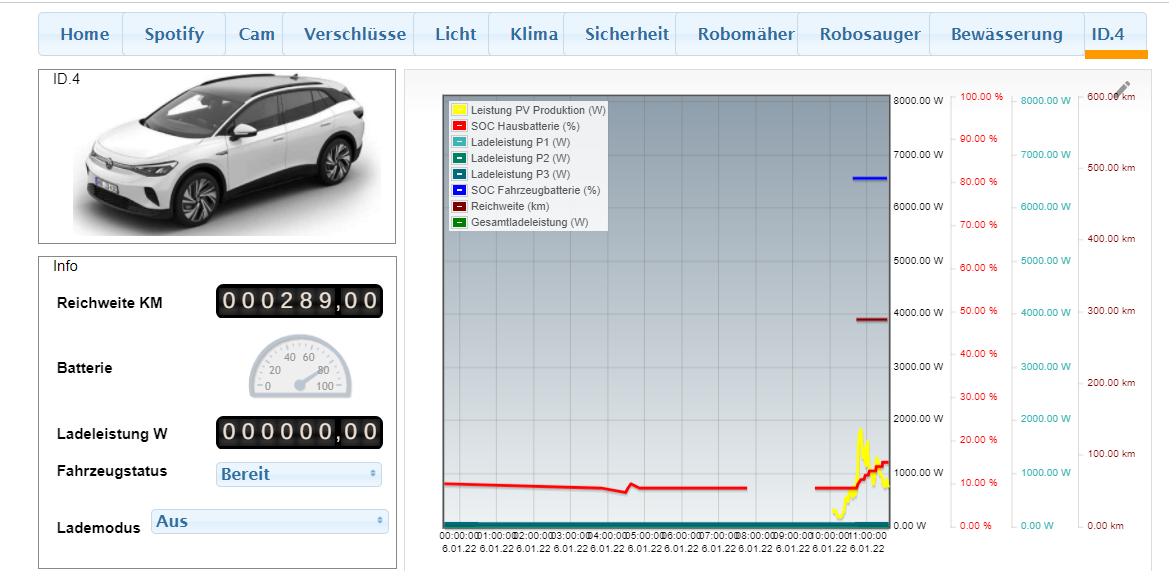Click the 600.00 km axis label

(1112, 97)
